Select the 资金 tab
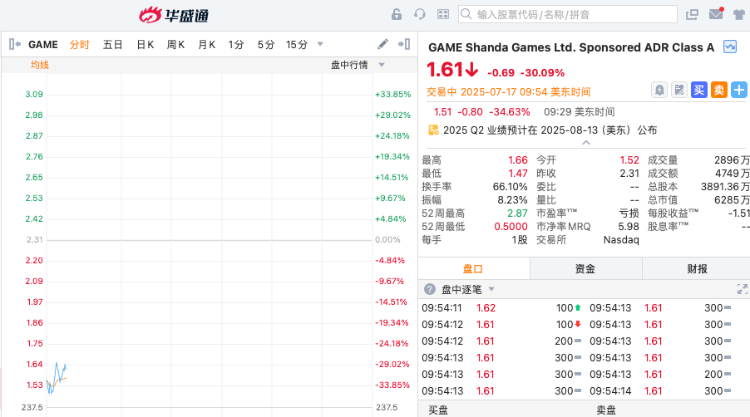 coord(585,269)
